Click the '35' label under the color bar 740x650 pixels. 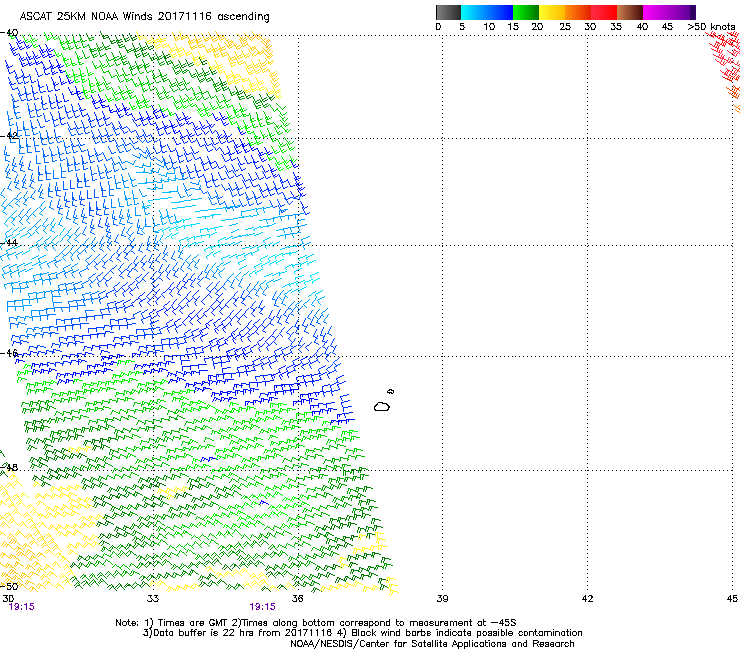[615, 26]
